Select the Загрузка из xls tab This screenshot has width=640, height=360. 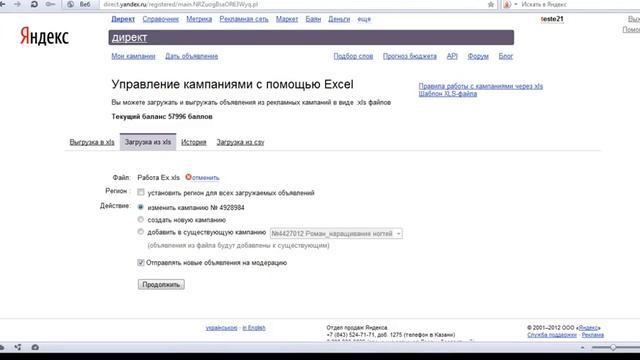[x=148, y=142]
